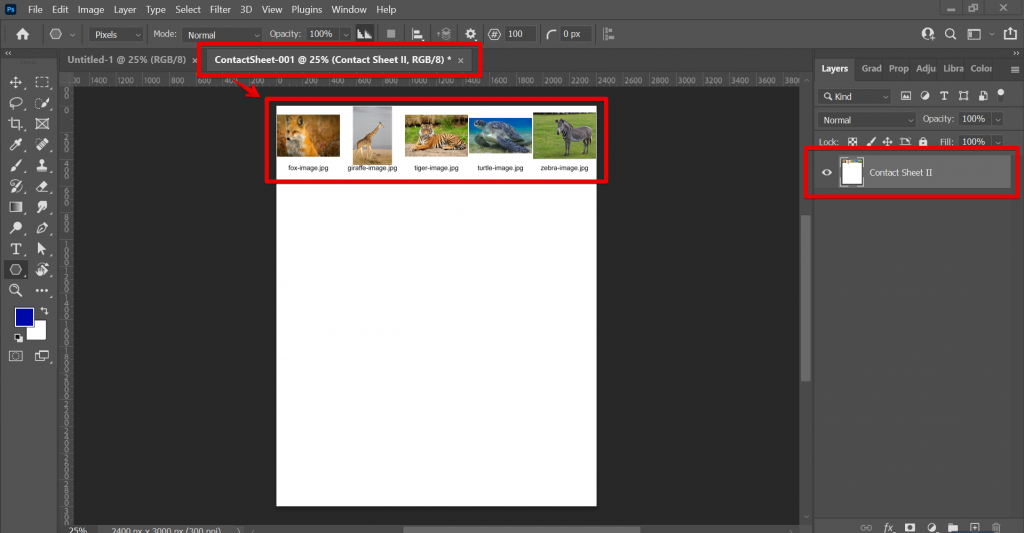Click the layer style fx icon
Image resolution: width=1024 pixels, height=533 pixels.
point(888,526)
